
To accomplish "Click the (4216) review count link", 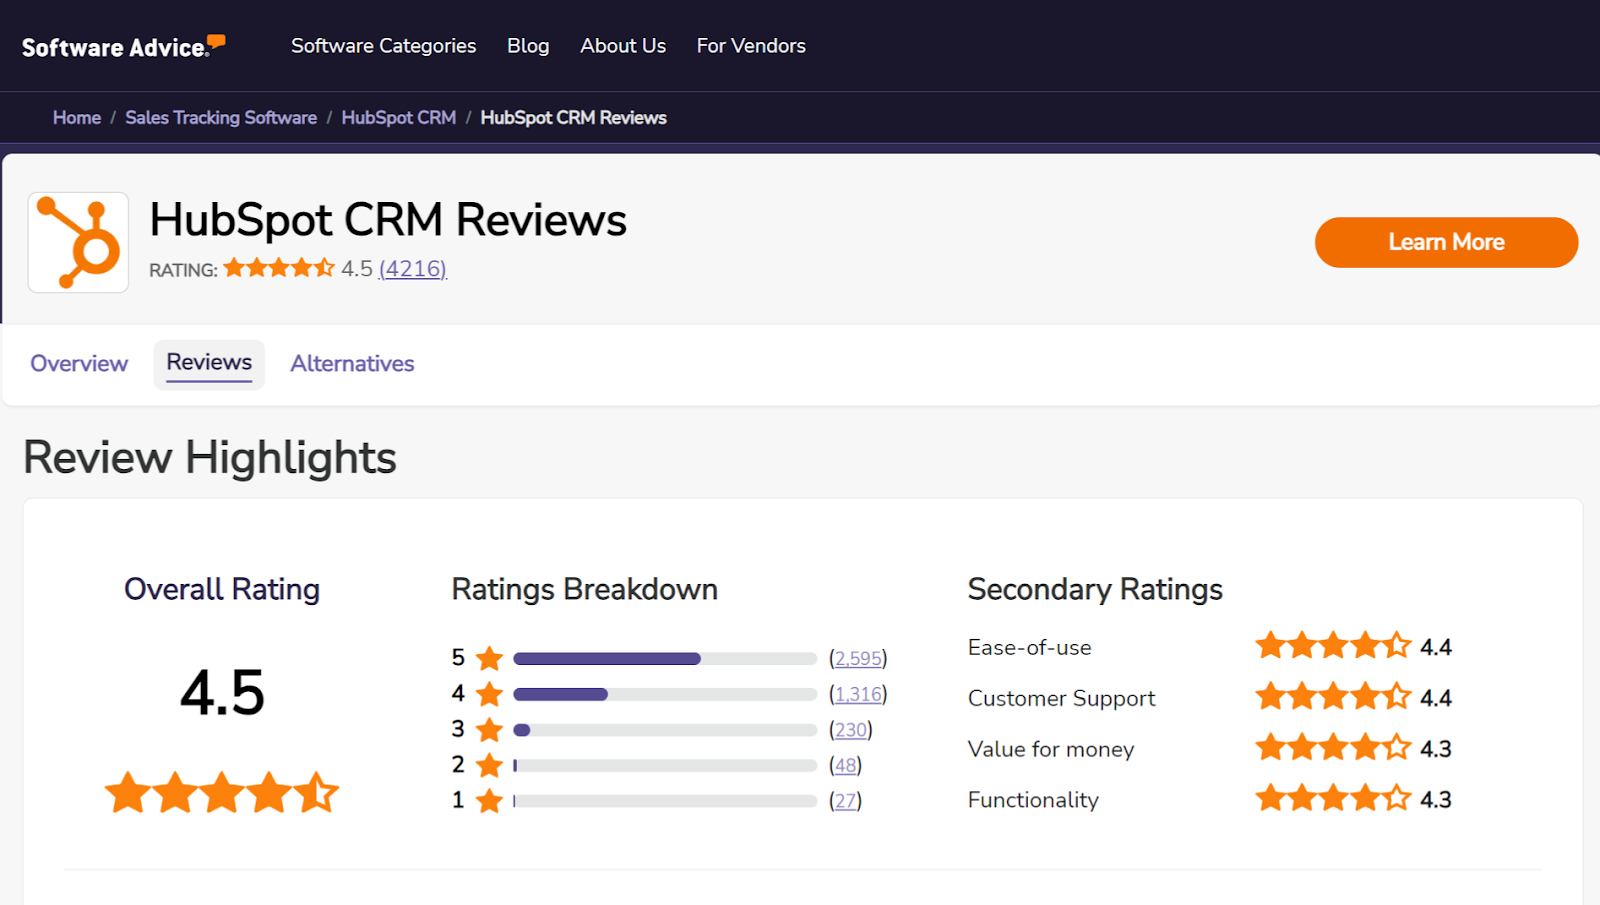I will coord(412,268).
